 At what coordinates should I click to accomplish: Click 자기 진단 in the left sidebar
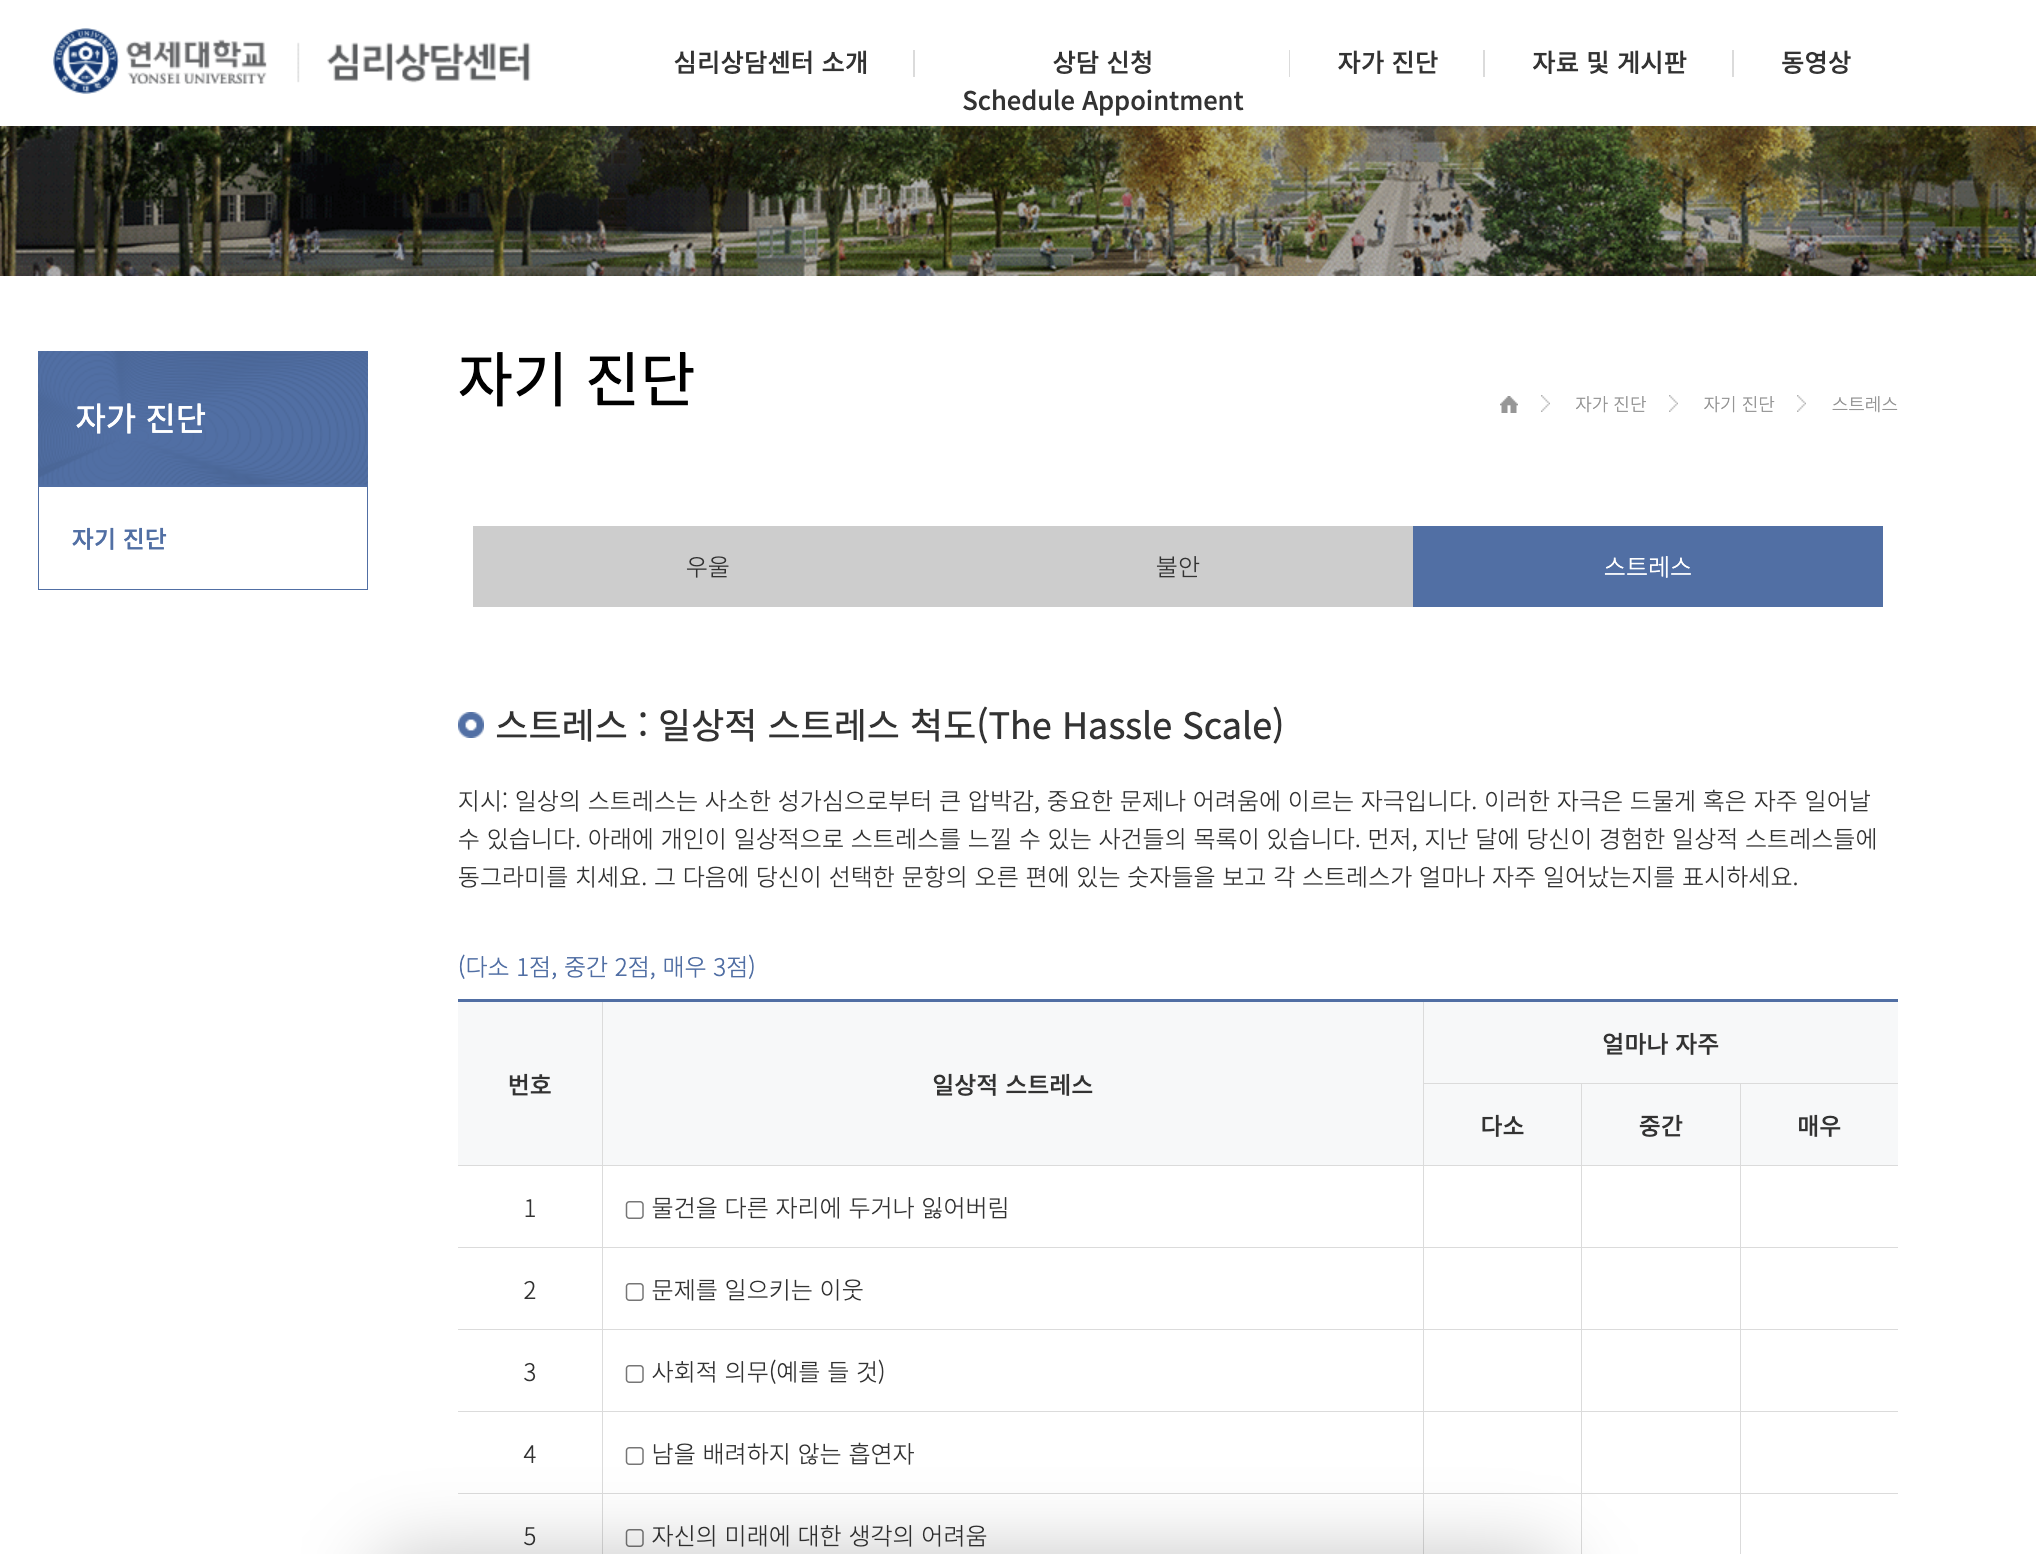pos(120,539)
